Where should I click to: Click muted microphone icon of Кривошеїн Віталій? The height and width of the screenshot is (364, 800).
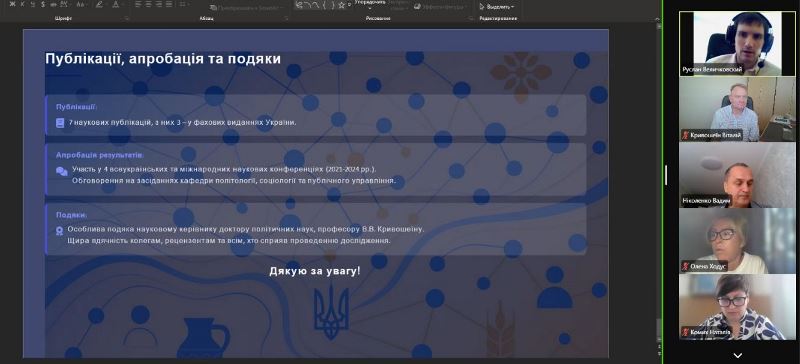pyautogui.click(x=686, y=135)
